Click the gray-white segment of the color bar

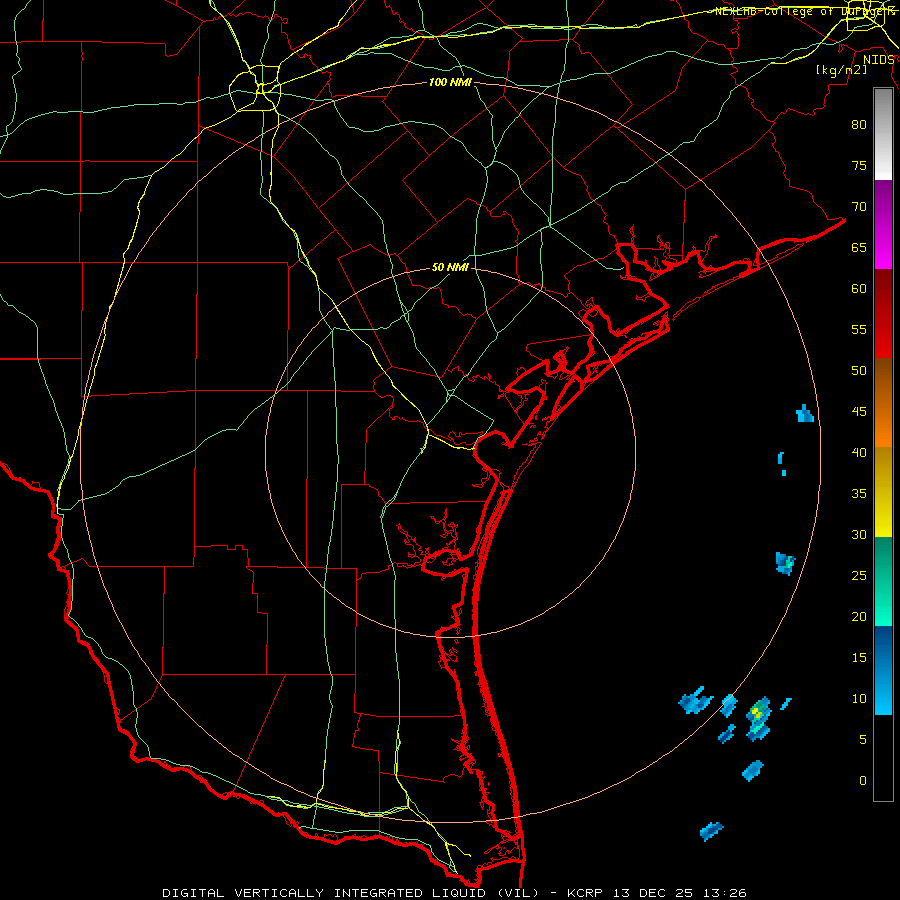coord(883,134)
